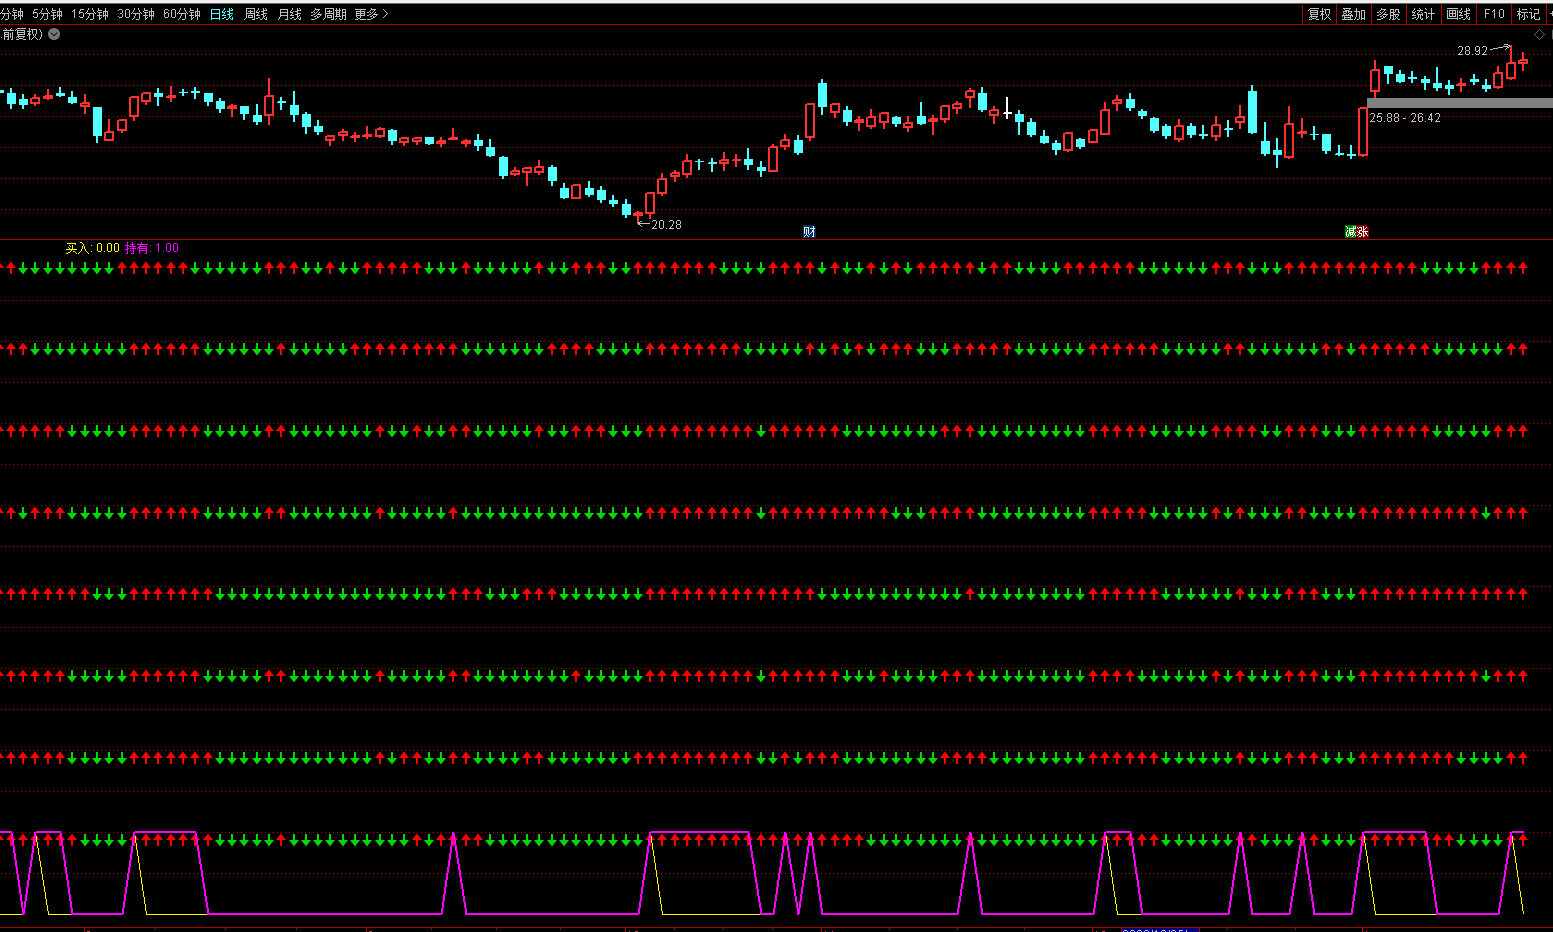
Task: Open the 复权 adjustment options
Action: click(x=1319, y=14)
